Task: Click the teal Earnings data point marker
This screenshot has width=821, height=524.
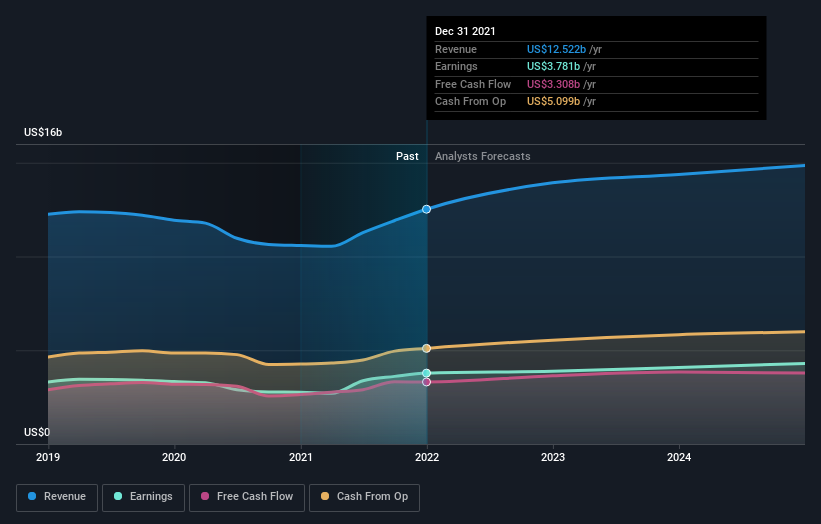Action: (427, 373)
